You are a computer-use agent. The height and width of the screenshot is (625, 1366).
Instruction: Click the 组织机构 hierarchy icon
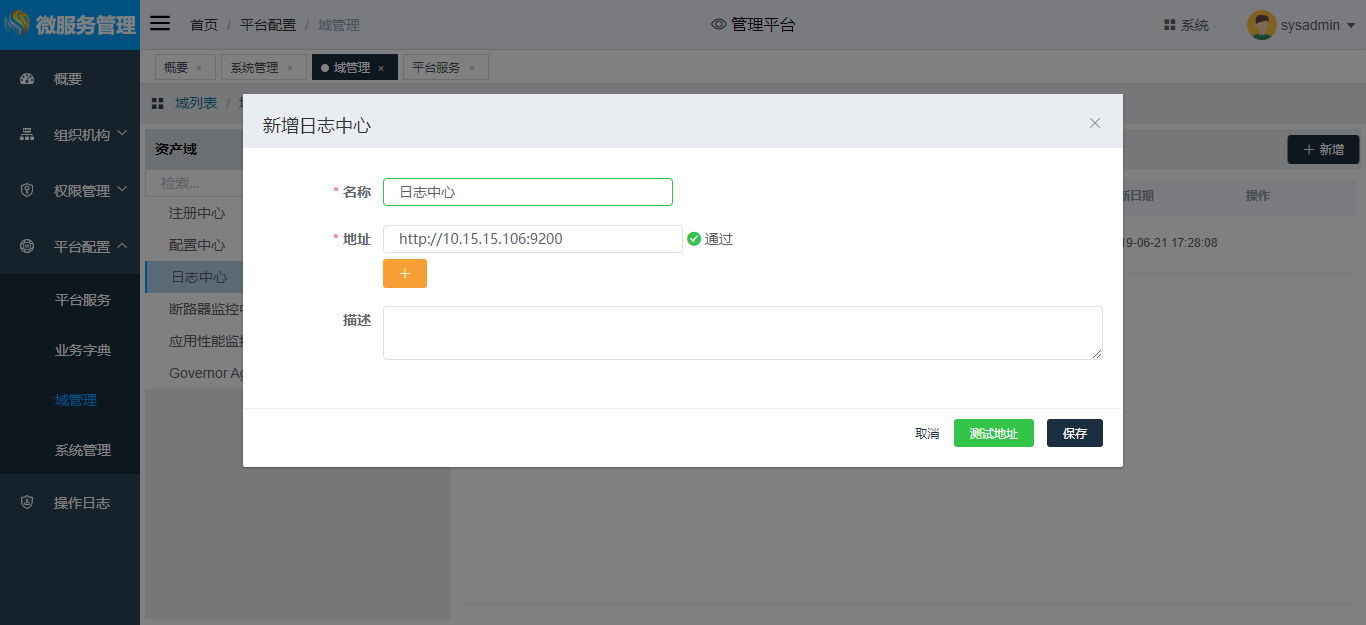click(x=27, y=135)
